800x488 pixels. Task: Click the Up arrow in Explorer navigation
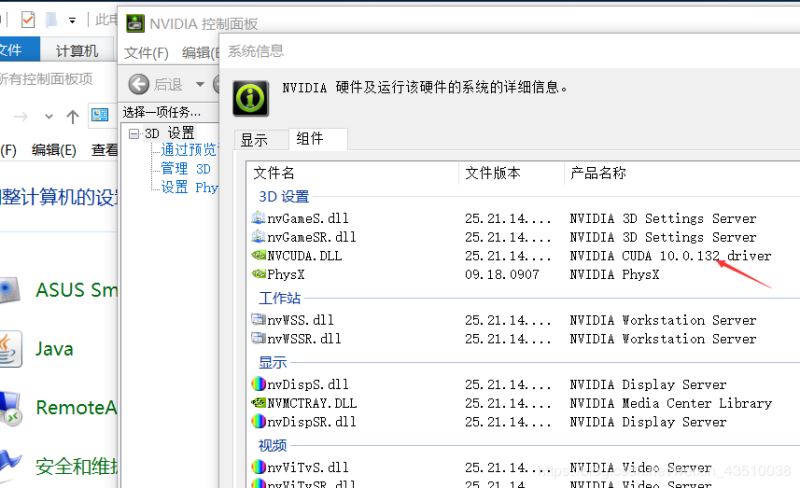72,117
